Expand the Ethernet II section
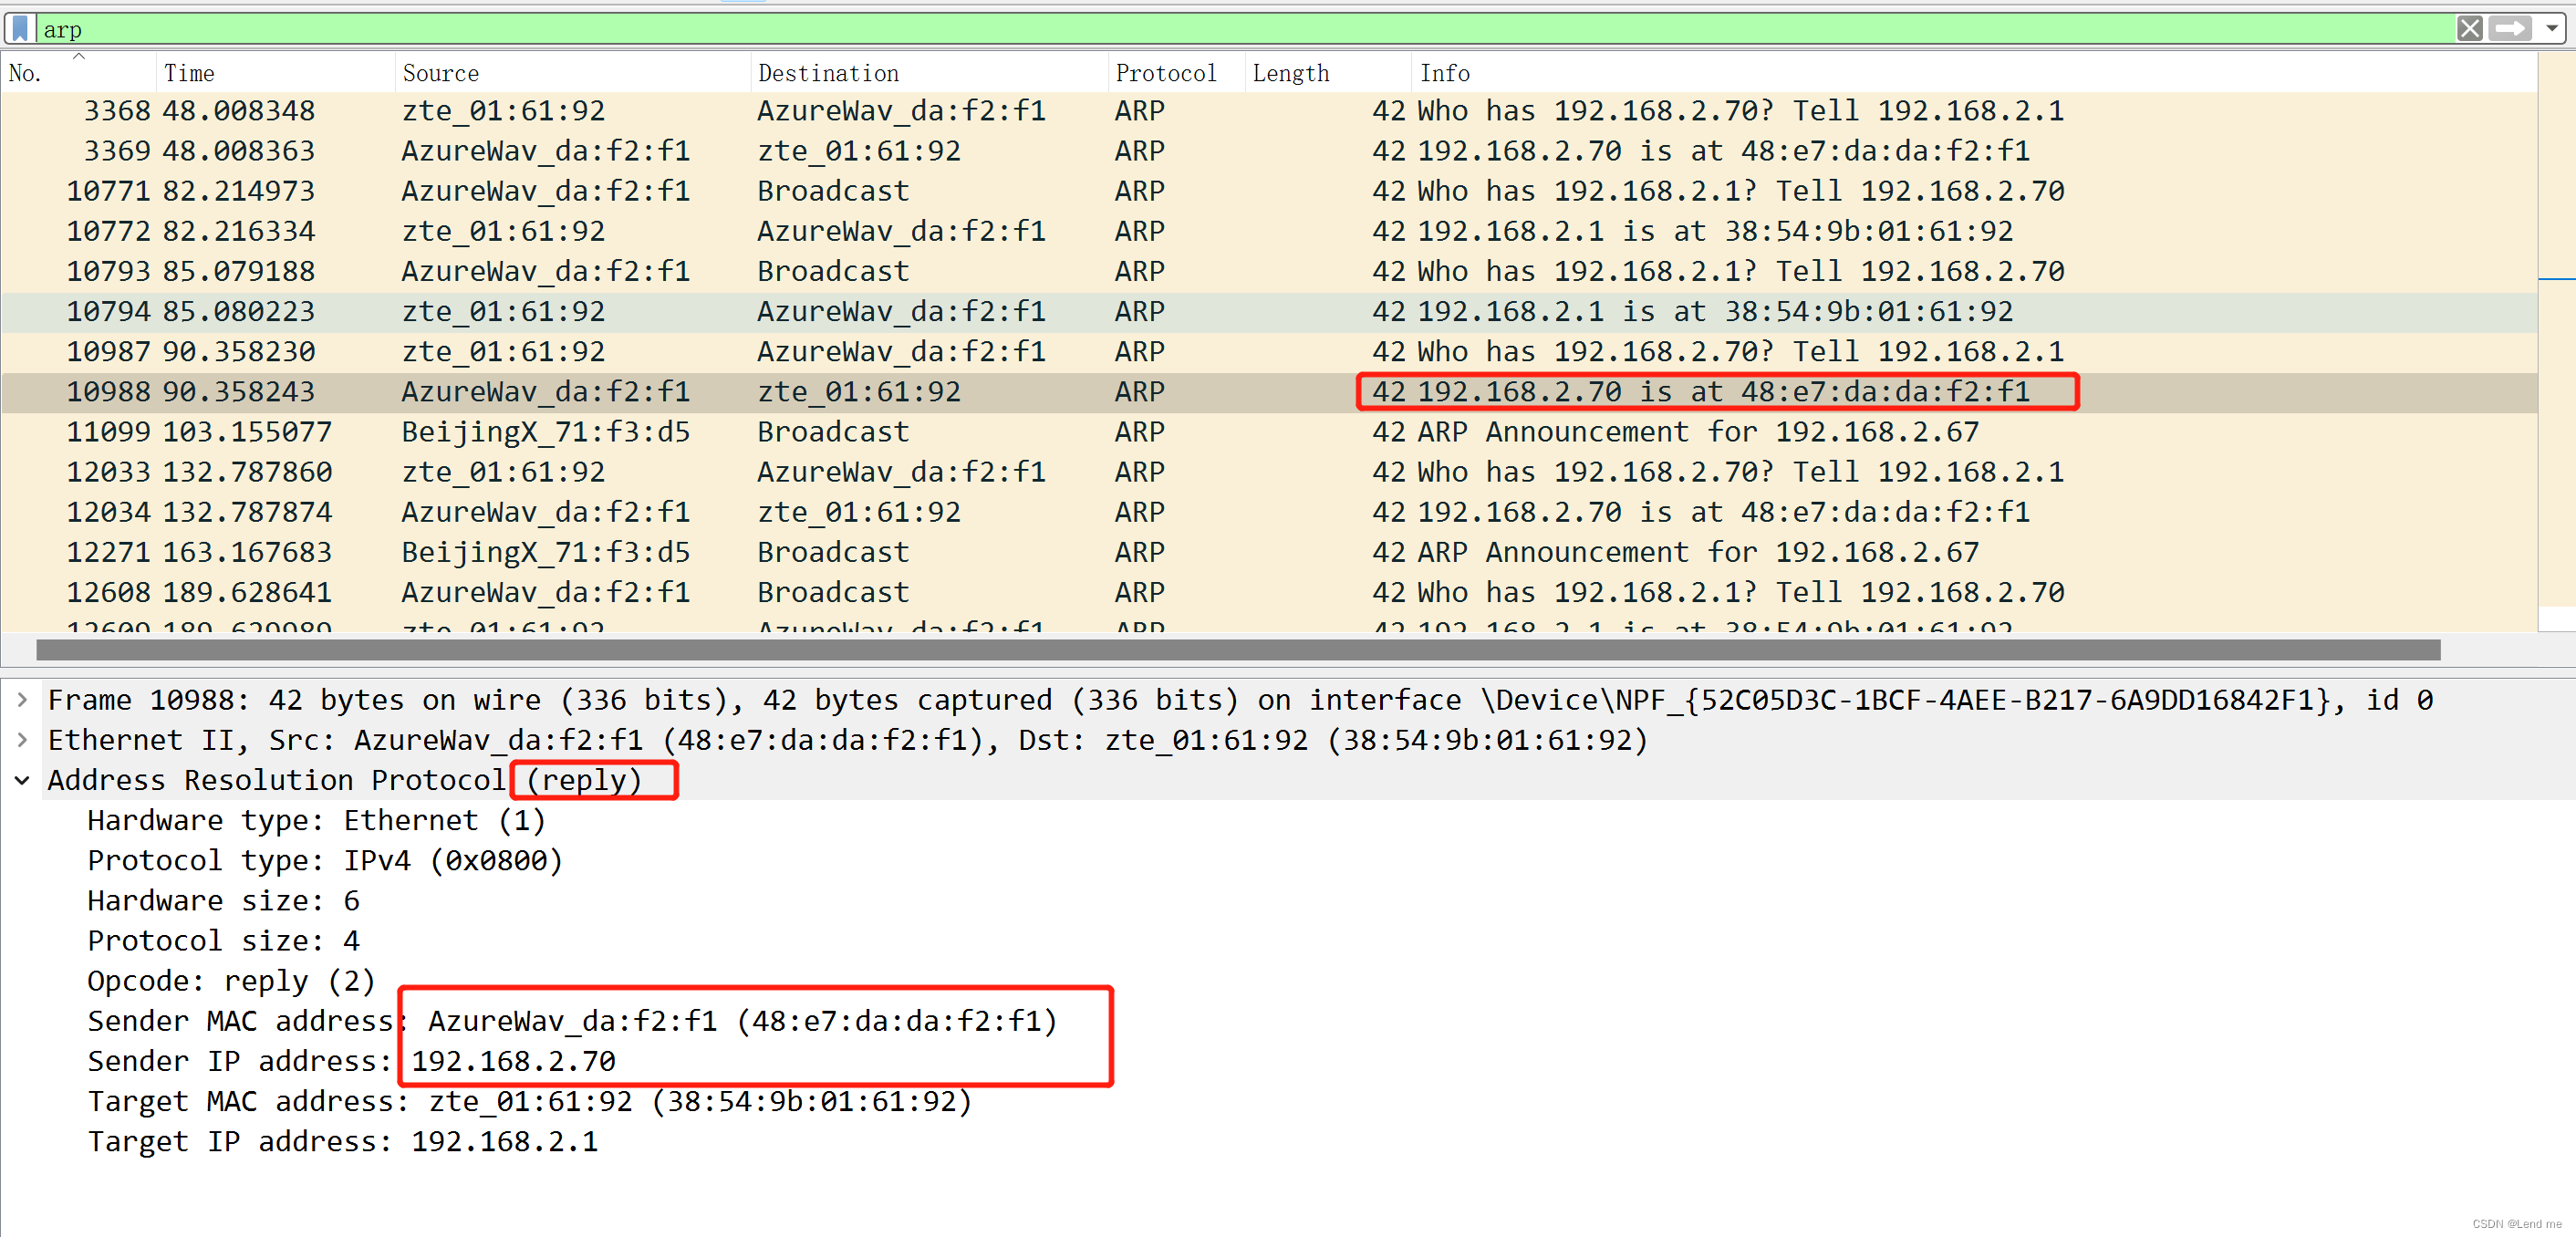The width and height of the screenshot is (2576, 1237). 22,740
